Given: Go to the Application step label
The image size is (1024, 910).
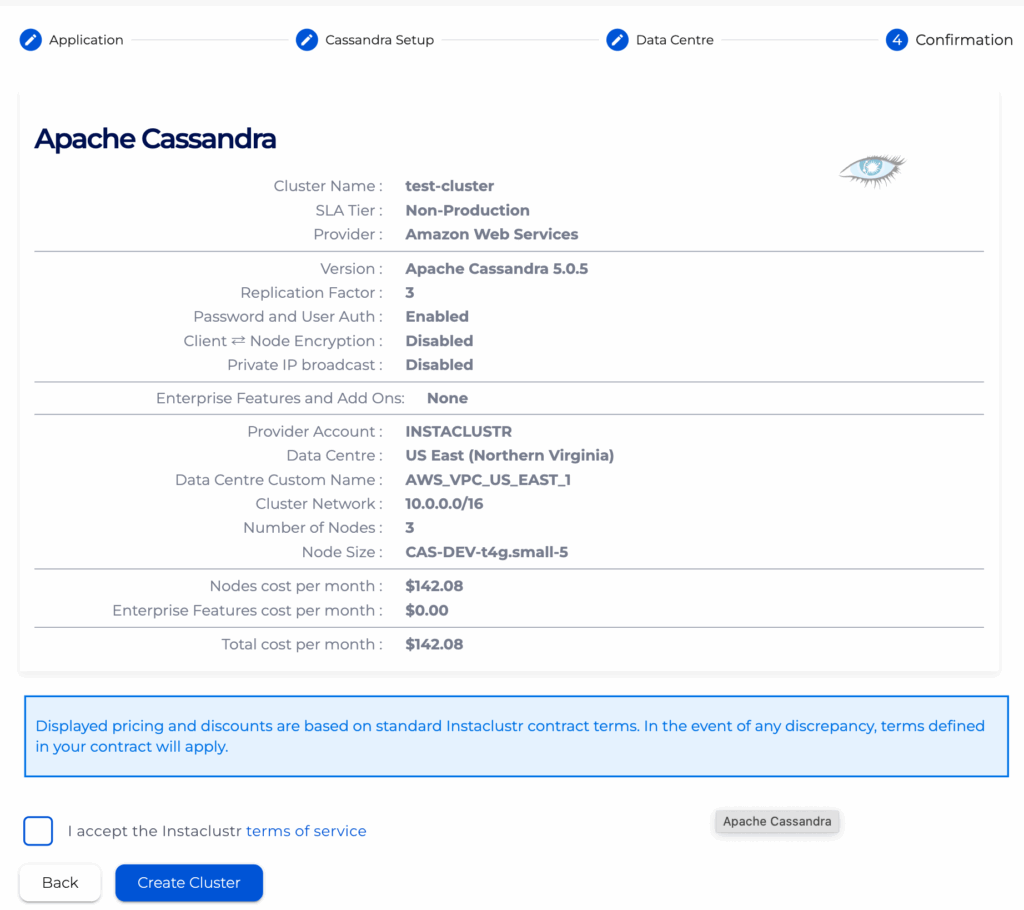Looking at the screenshot, I should pos(86,40).
